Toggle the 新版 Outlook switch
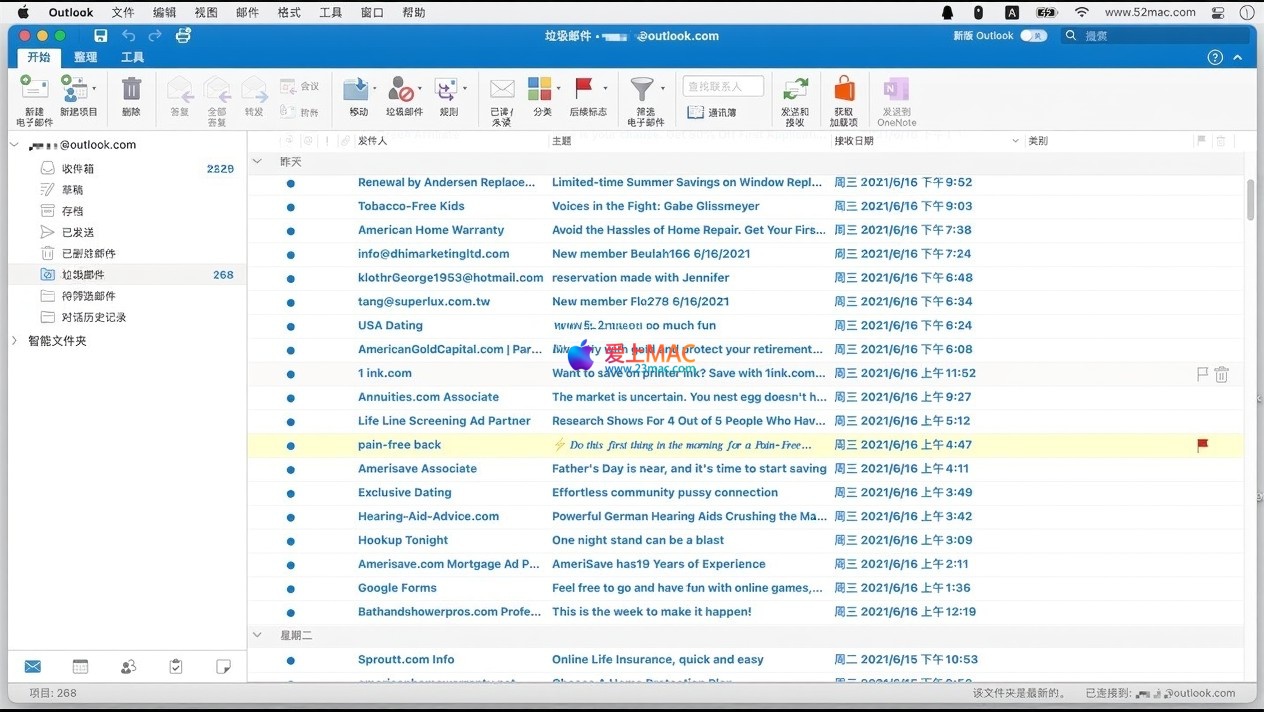The image size is (1264, 712). [x=1033, y=36]
